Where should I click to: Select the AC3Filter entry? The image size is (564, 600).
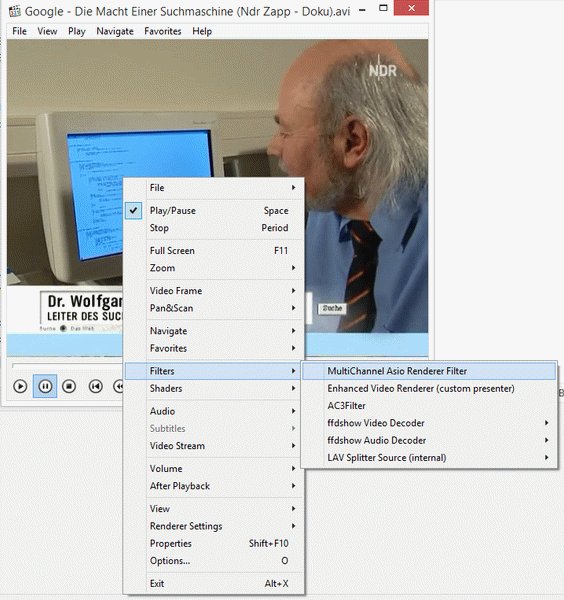(429, 406)
